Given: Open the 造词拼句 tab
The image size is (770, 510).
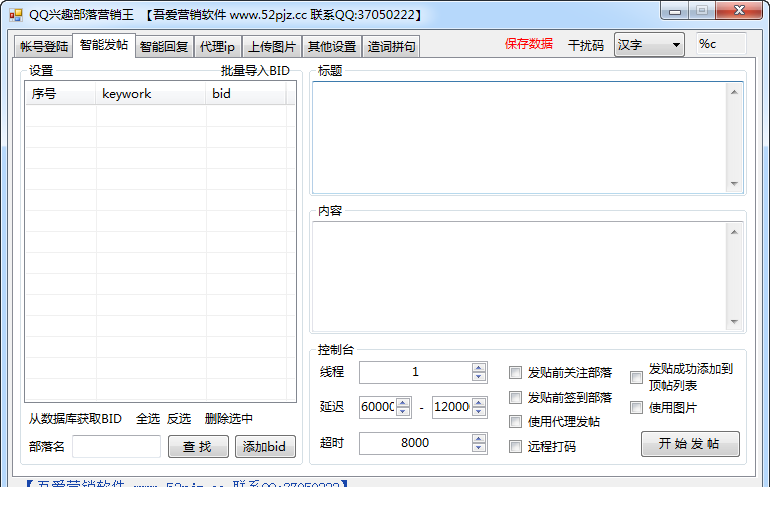Looking at the screenshot, I should tap(391, 47).
